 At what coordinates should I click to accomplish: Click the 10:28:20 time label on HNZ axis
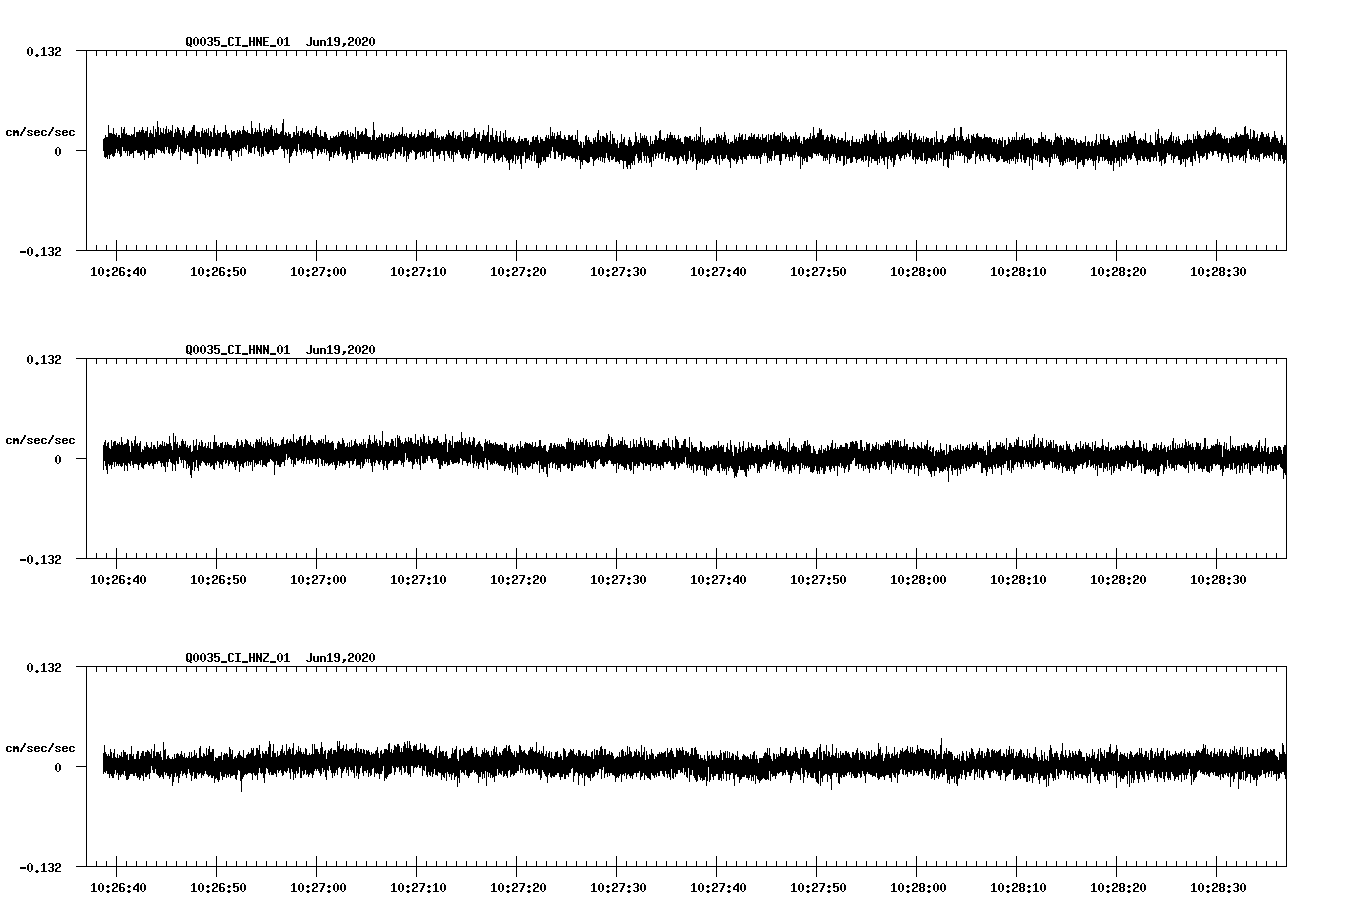[x=1118, y=888]
